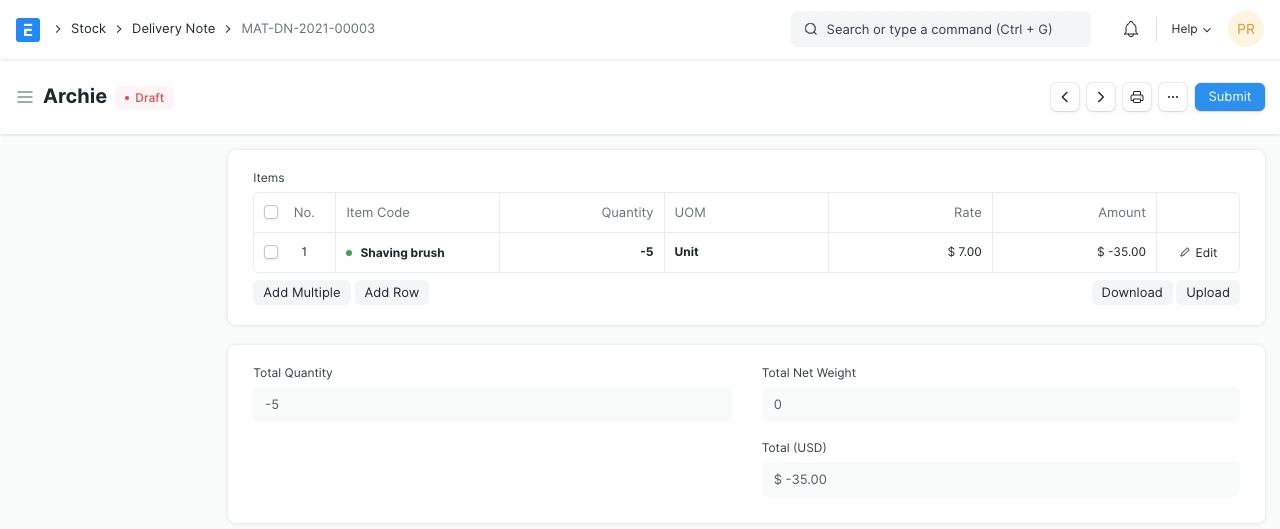Click the Add Row button
Viewport: 1280px width, 529px height.
391,292
